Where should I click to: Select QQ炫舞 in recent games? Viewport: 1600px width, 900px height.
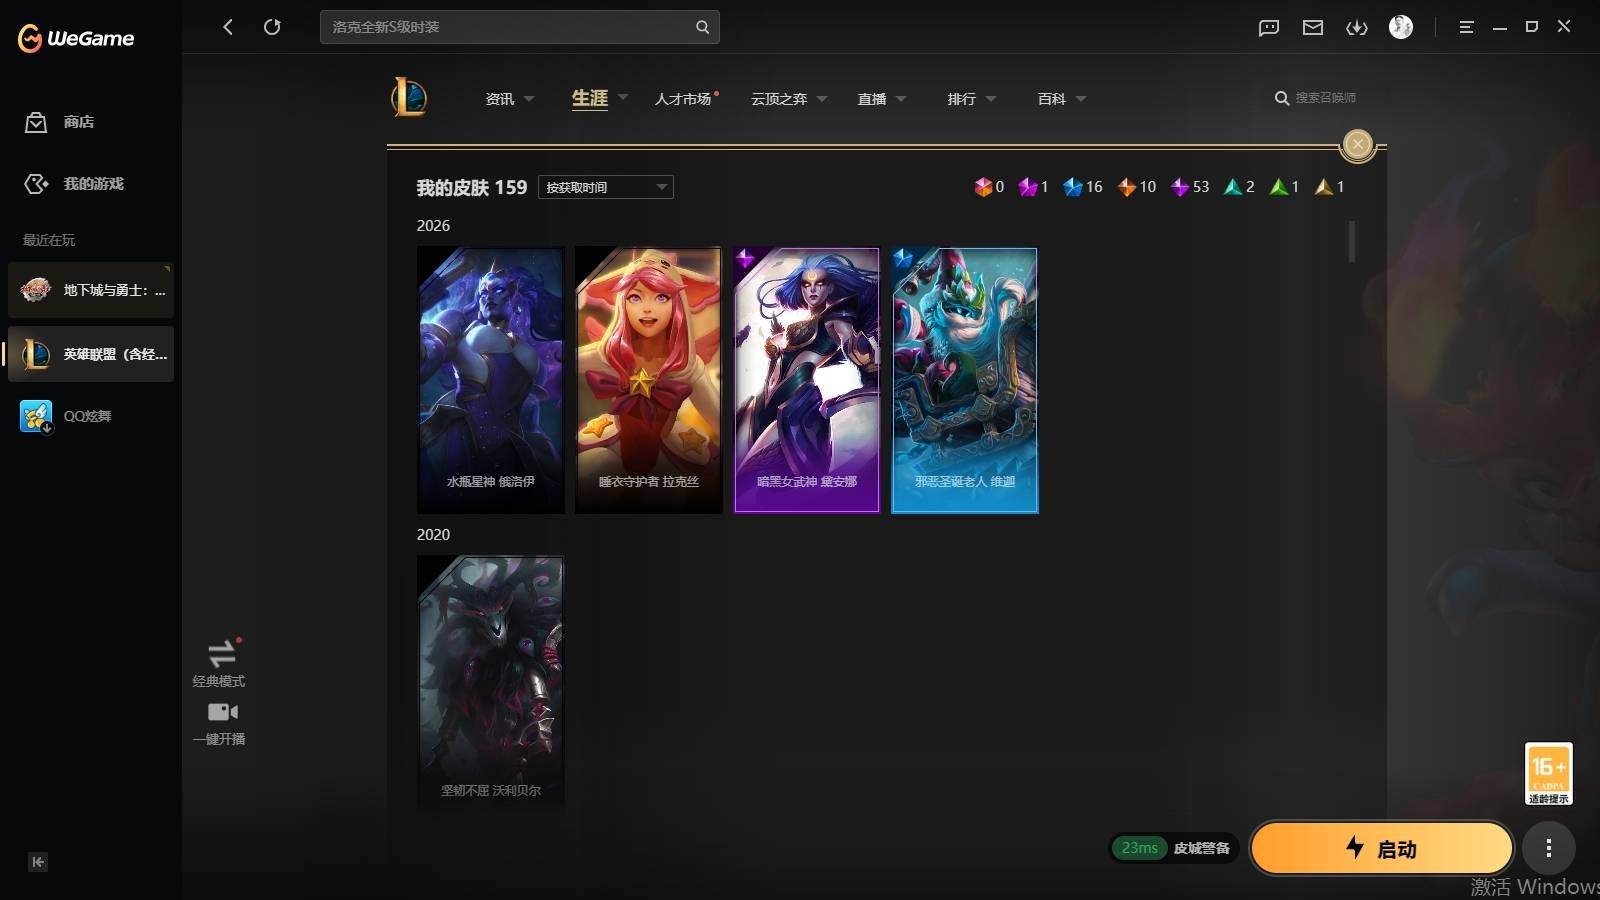(91, 416)
